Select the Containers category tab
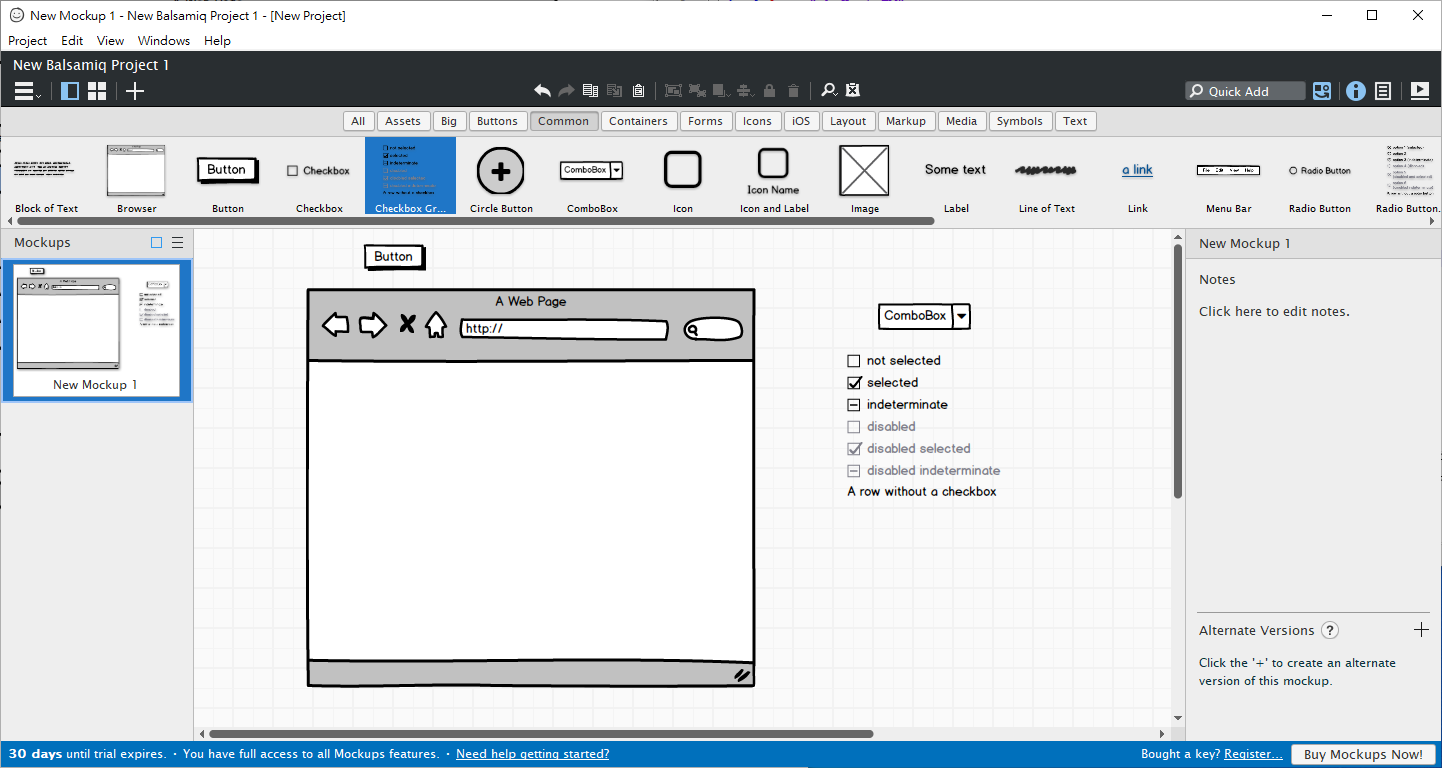The height and width of the screenshot is (768, 1442). point(638,121)
